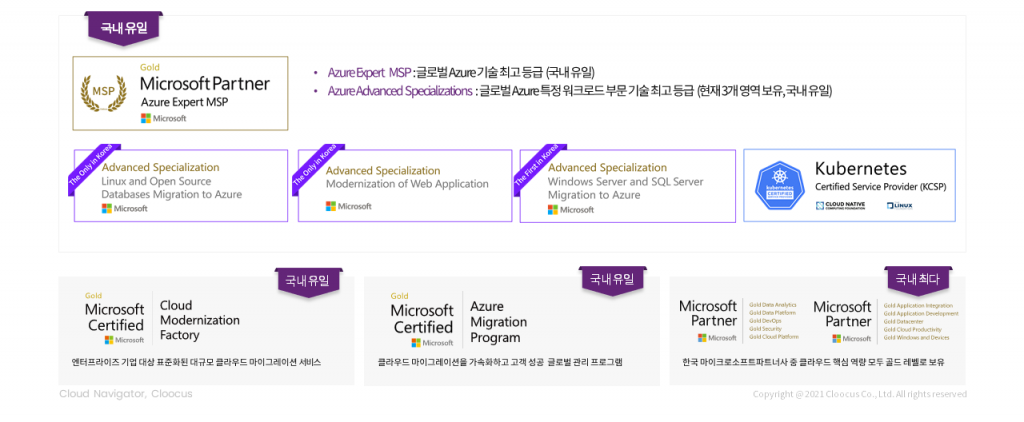This screenshot has width=1024, height=422.
Task: Click the Cloud Native Computing Foundation logo
Action: (x=840, y=206)
